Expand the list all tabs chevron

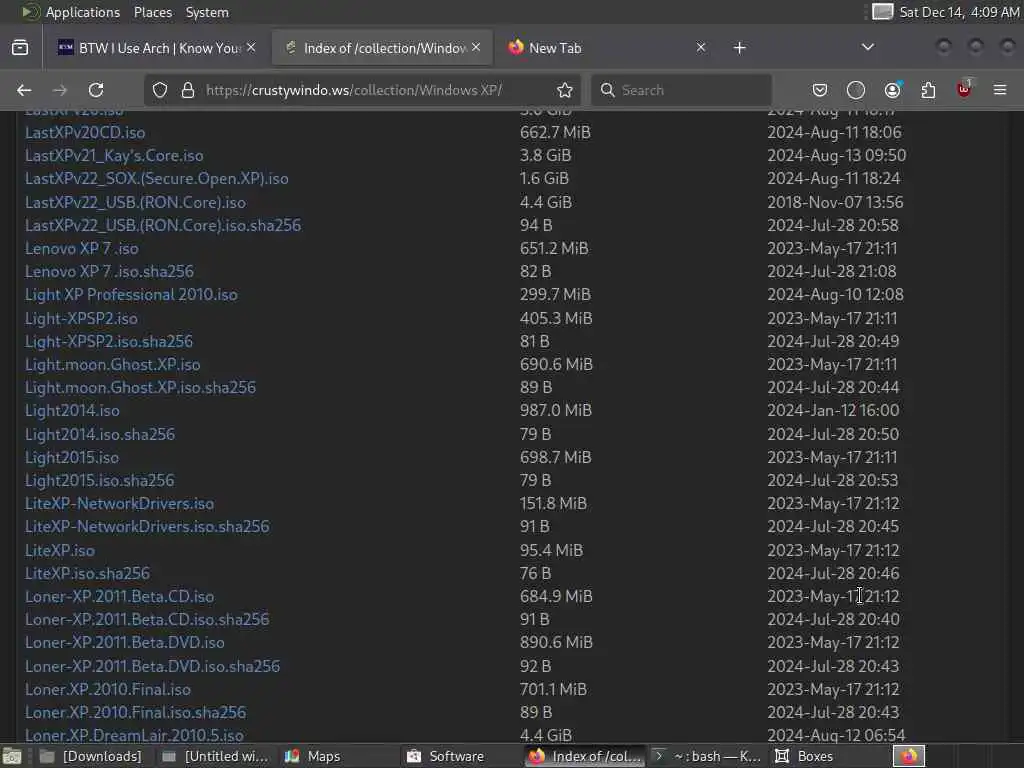point(867,47)
